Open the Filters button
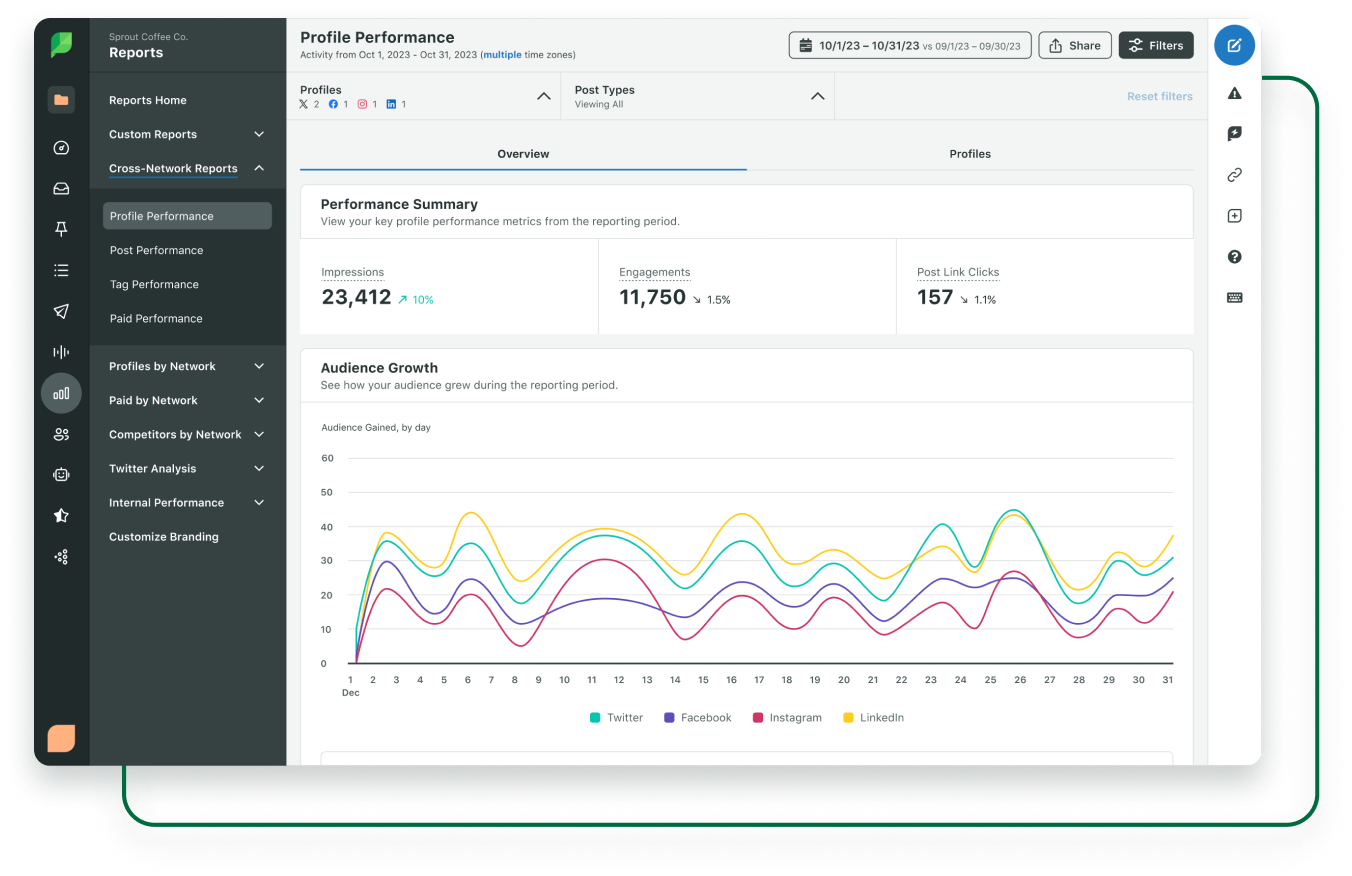The height and width of the screenshot is (876, 1352). [x=1156, y=45]
